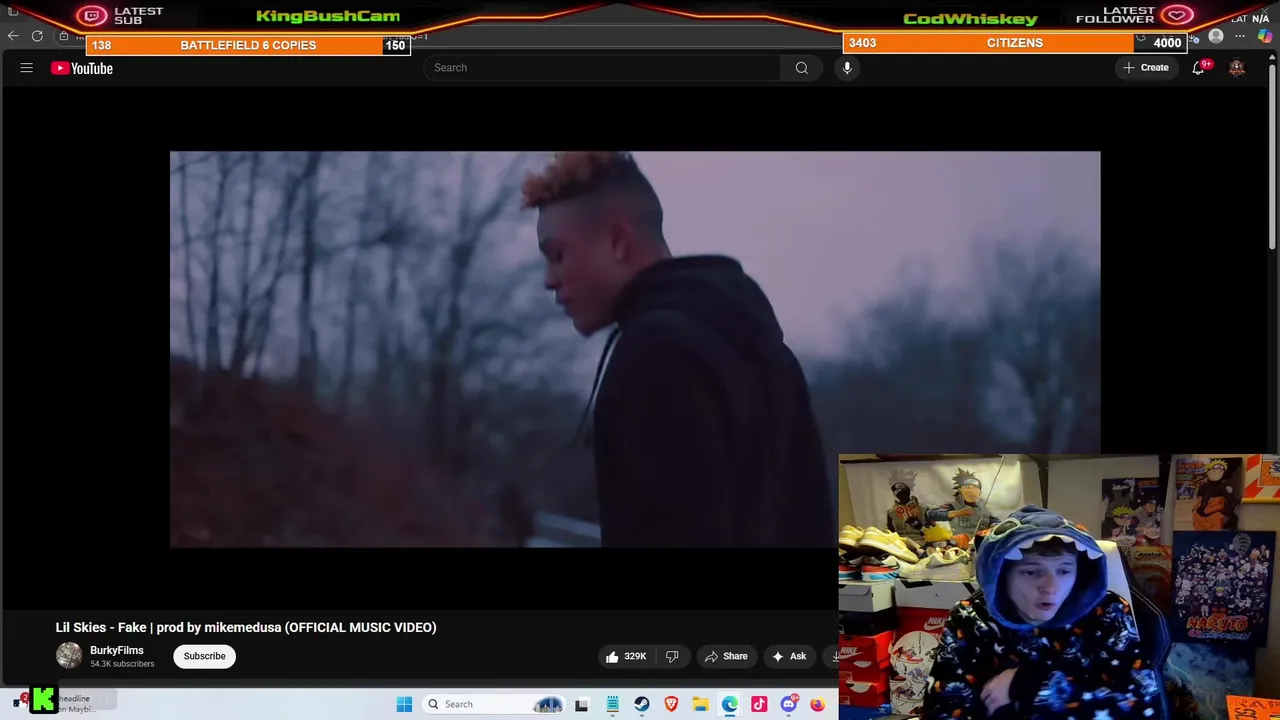Open the Windows Start menu
Screen dimensions: 1280x720
(404, 704)
